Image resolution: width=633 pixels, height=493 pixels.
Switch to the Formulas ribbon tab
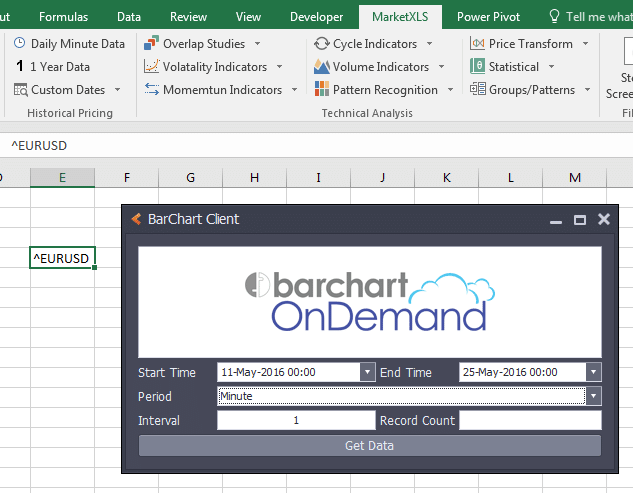coord(63,17)
